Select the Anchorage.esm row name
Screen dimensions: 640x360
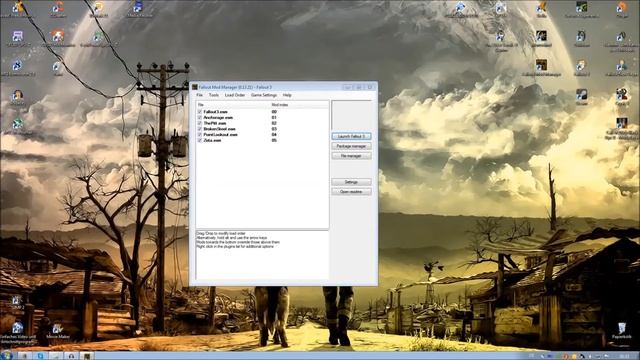(218, 117)
